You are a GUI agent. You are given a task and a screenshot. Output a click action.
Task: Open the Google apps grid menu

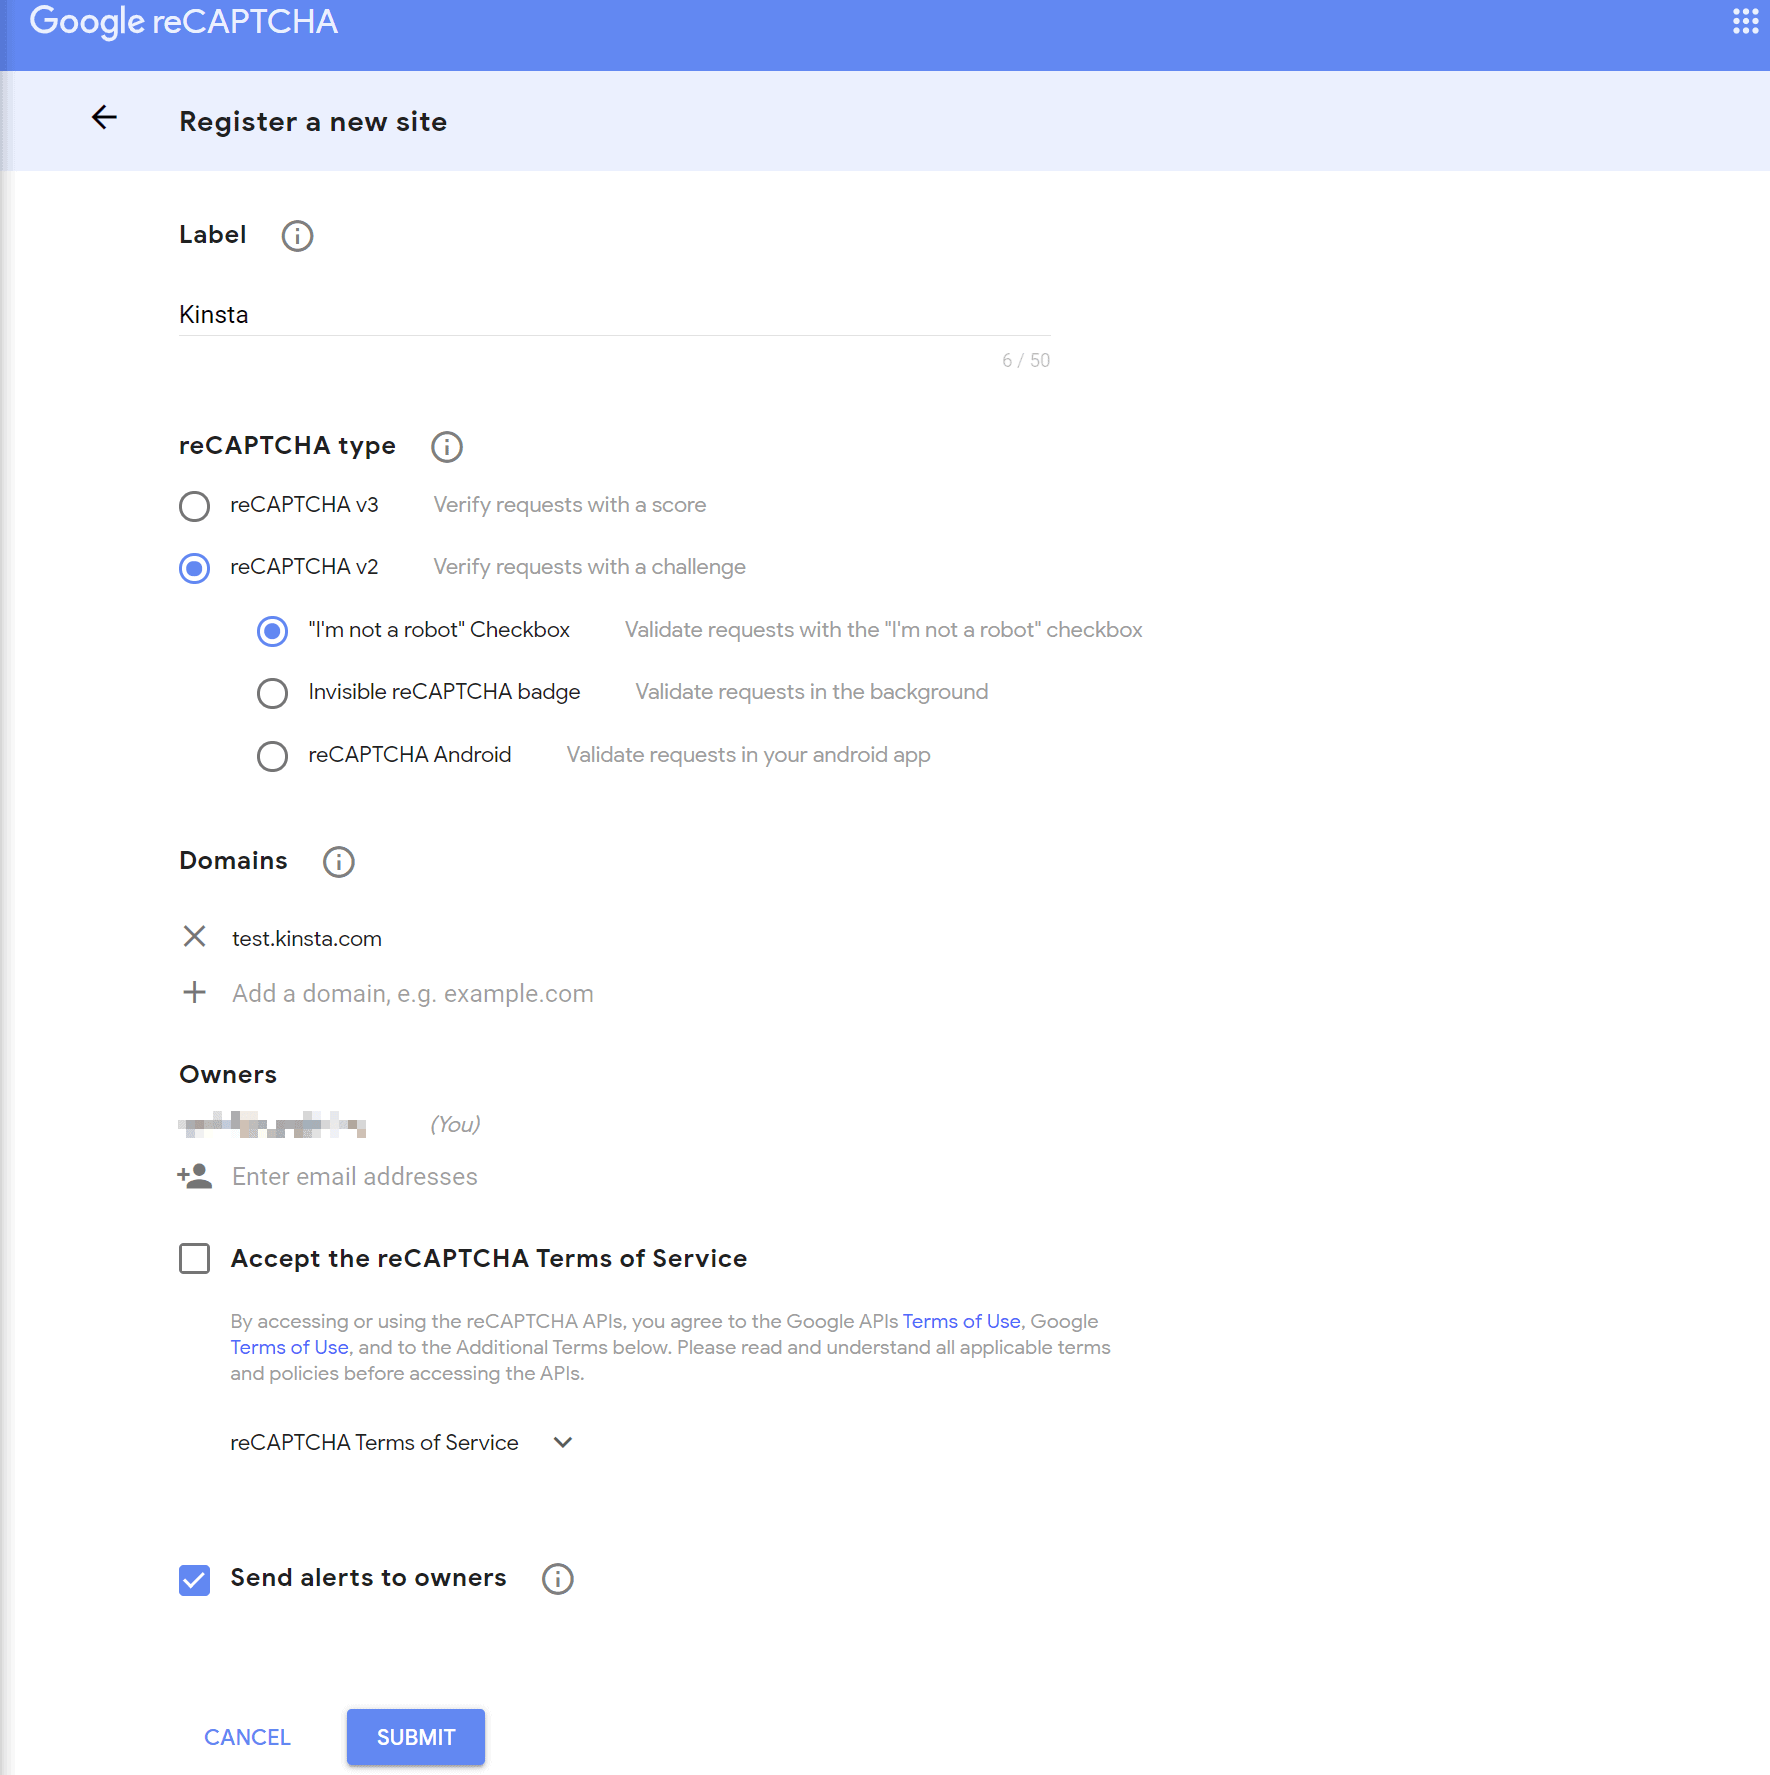1745,21
